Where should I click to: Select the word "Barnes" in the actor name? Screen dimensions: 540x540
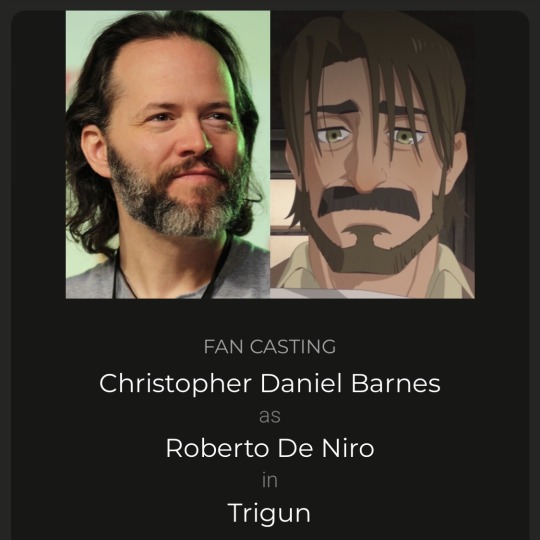[x=396, y=383]
